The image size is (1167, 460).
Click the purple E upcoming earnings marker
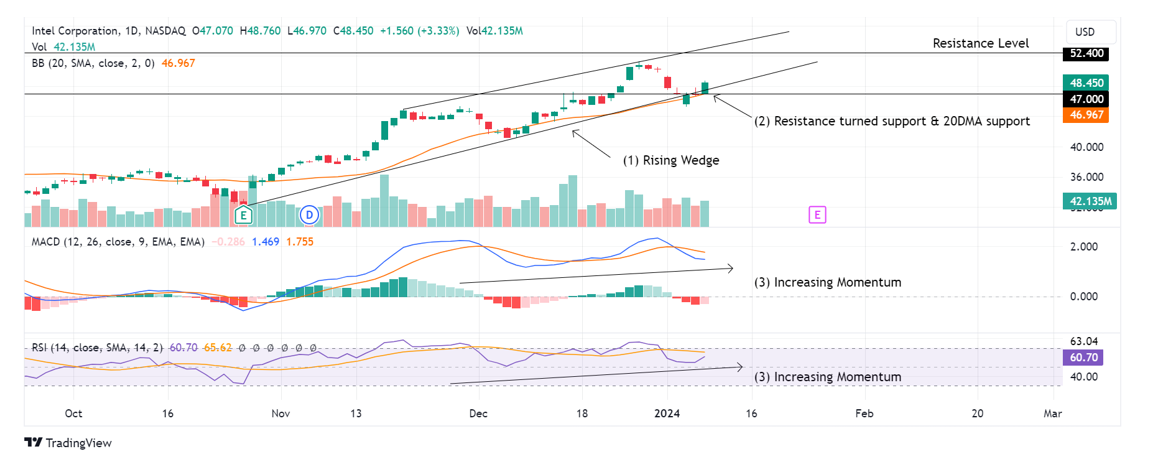pos(817,215)
